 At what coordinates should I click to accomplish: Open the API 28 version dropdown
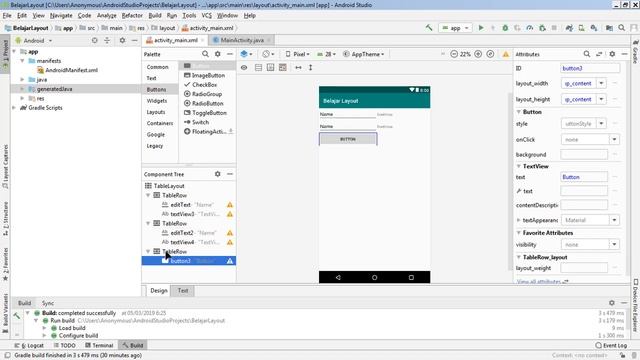(x=327, y=54)
